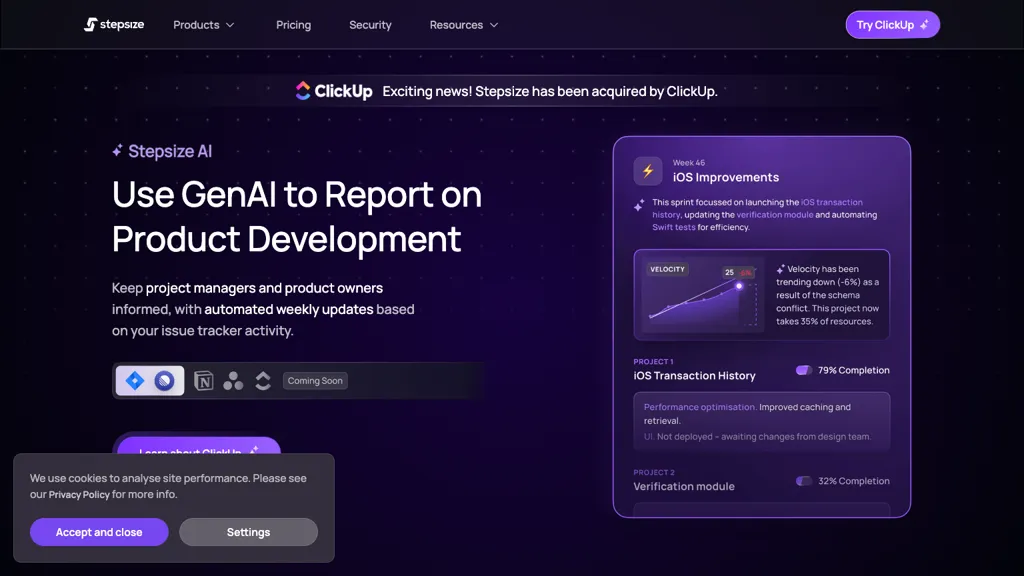Click the verification module link in summary
This screenshot has width=1024, height=576.
(775, 215)
